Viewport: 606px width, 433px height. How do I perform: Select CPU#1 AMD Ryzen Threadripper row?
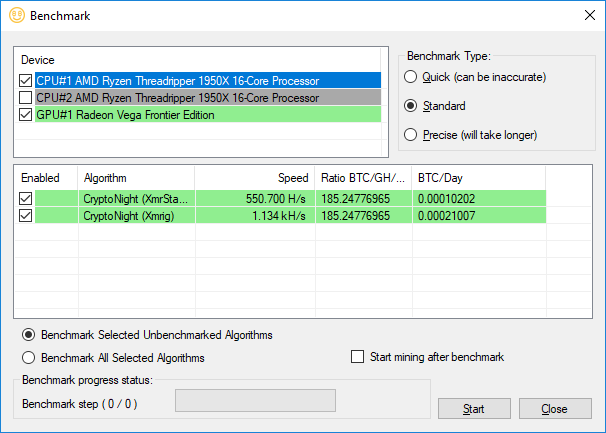(x=208, y=80)
